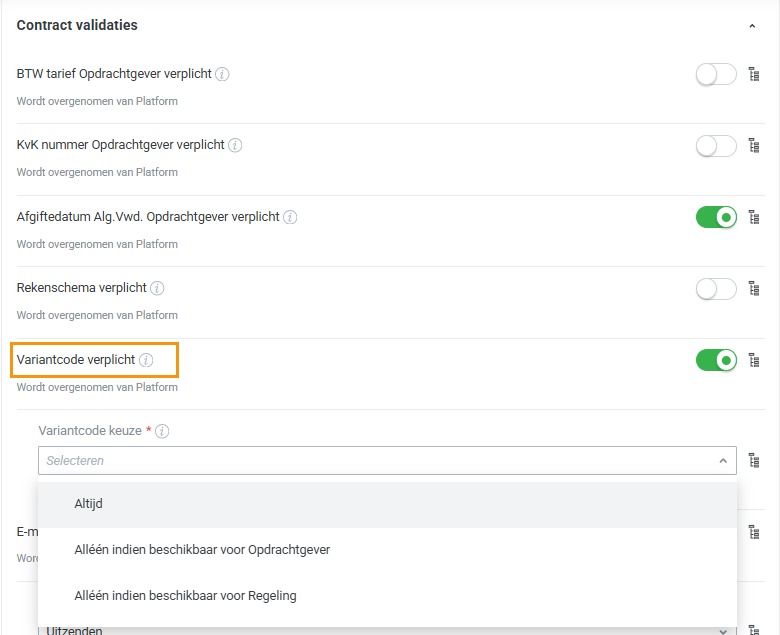Enable BTW tarief Opdrachtgever verplicht toggle
The height and width of the screenshot is (635, 780).
pyautogui.click(x=716, y=74)
